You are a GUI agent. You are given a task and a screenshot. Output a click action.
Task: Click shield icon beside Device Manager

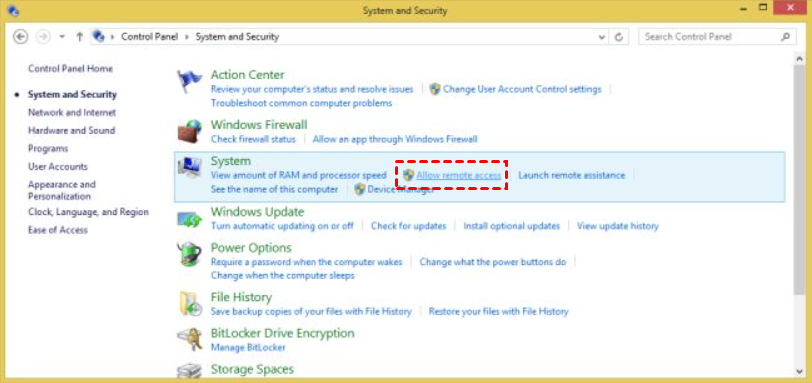pyautogui.click(x=360, y=189)
